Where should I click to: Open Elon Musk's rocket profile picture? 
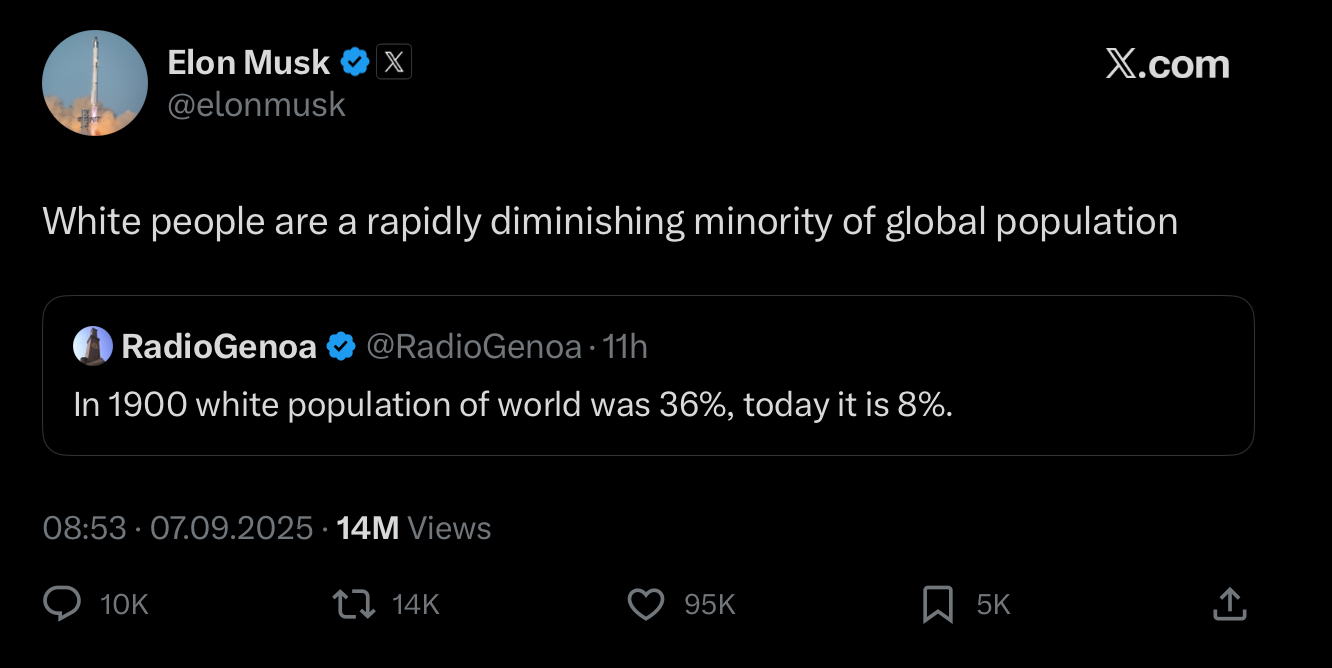tap(95, 83)
